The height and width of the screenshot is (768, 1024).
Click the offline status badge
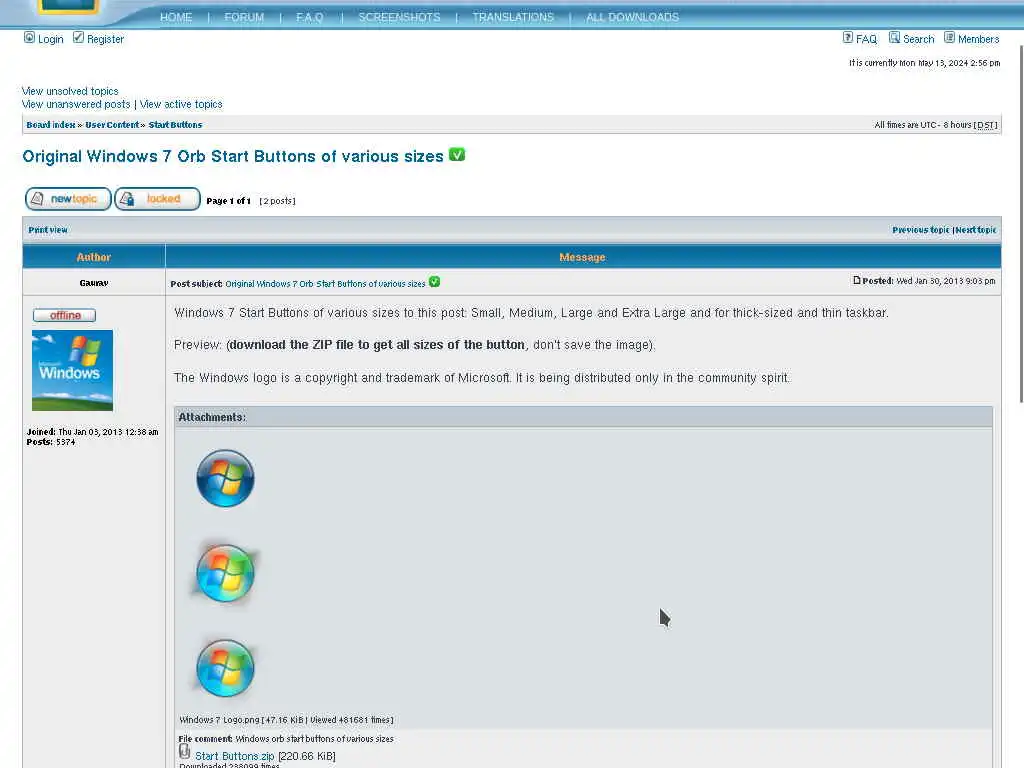pyautogui.click(x=65, y=315)
